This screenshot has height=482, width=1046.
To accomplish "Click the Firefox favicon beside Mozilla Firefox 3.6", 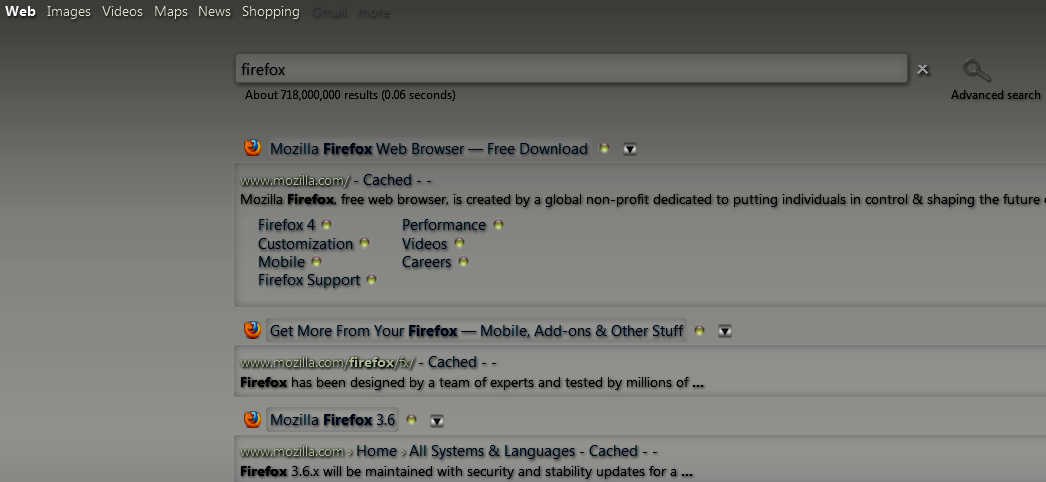I will tap(252, 419).
